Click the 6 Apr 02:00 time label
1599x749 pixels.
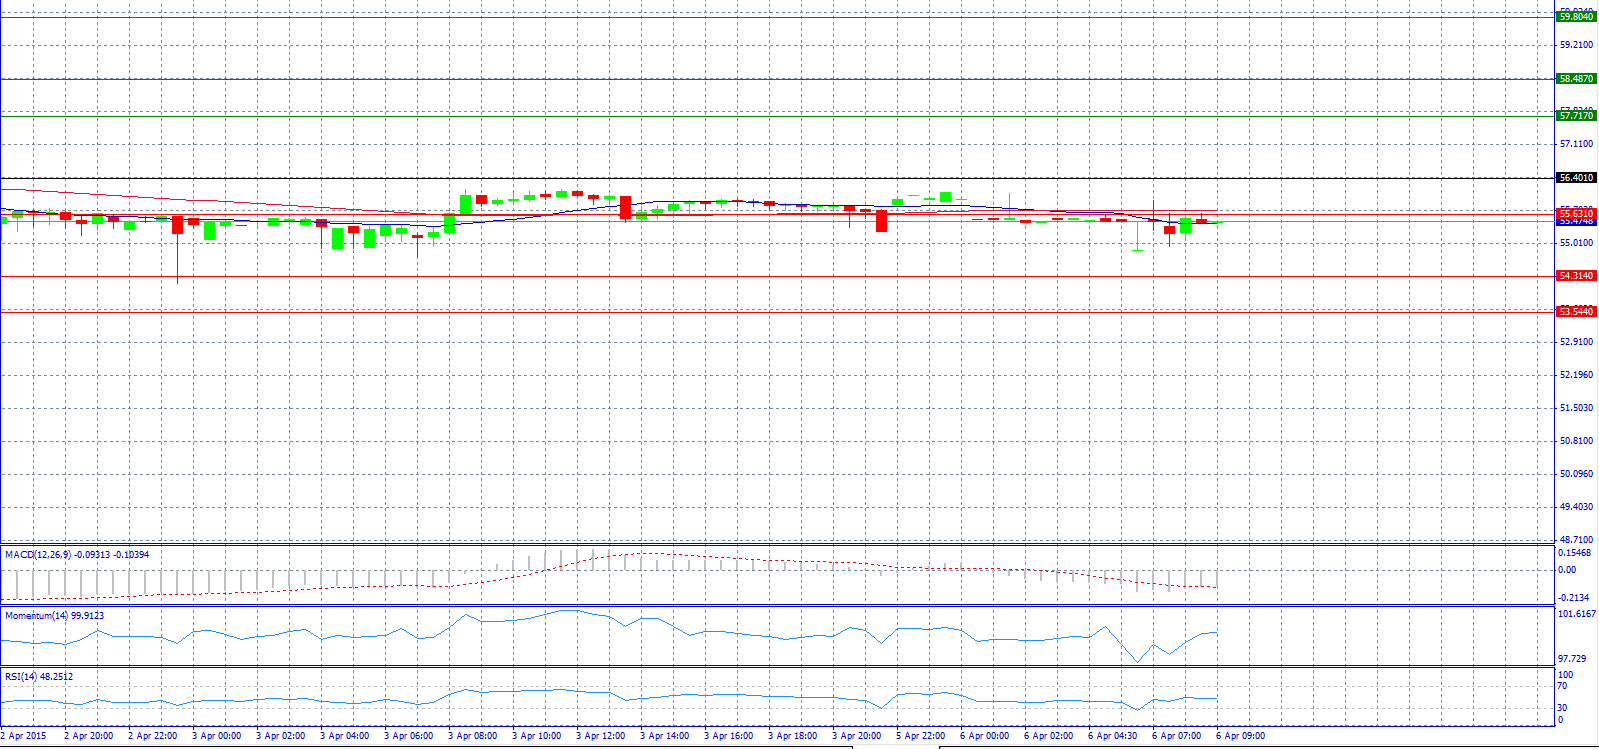click(1049, 736)
